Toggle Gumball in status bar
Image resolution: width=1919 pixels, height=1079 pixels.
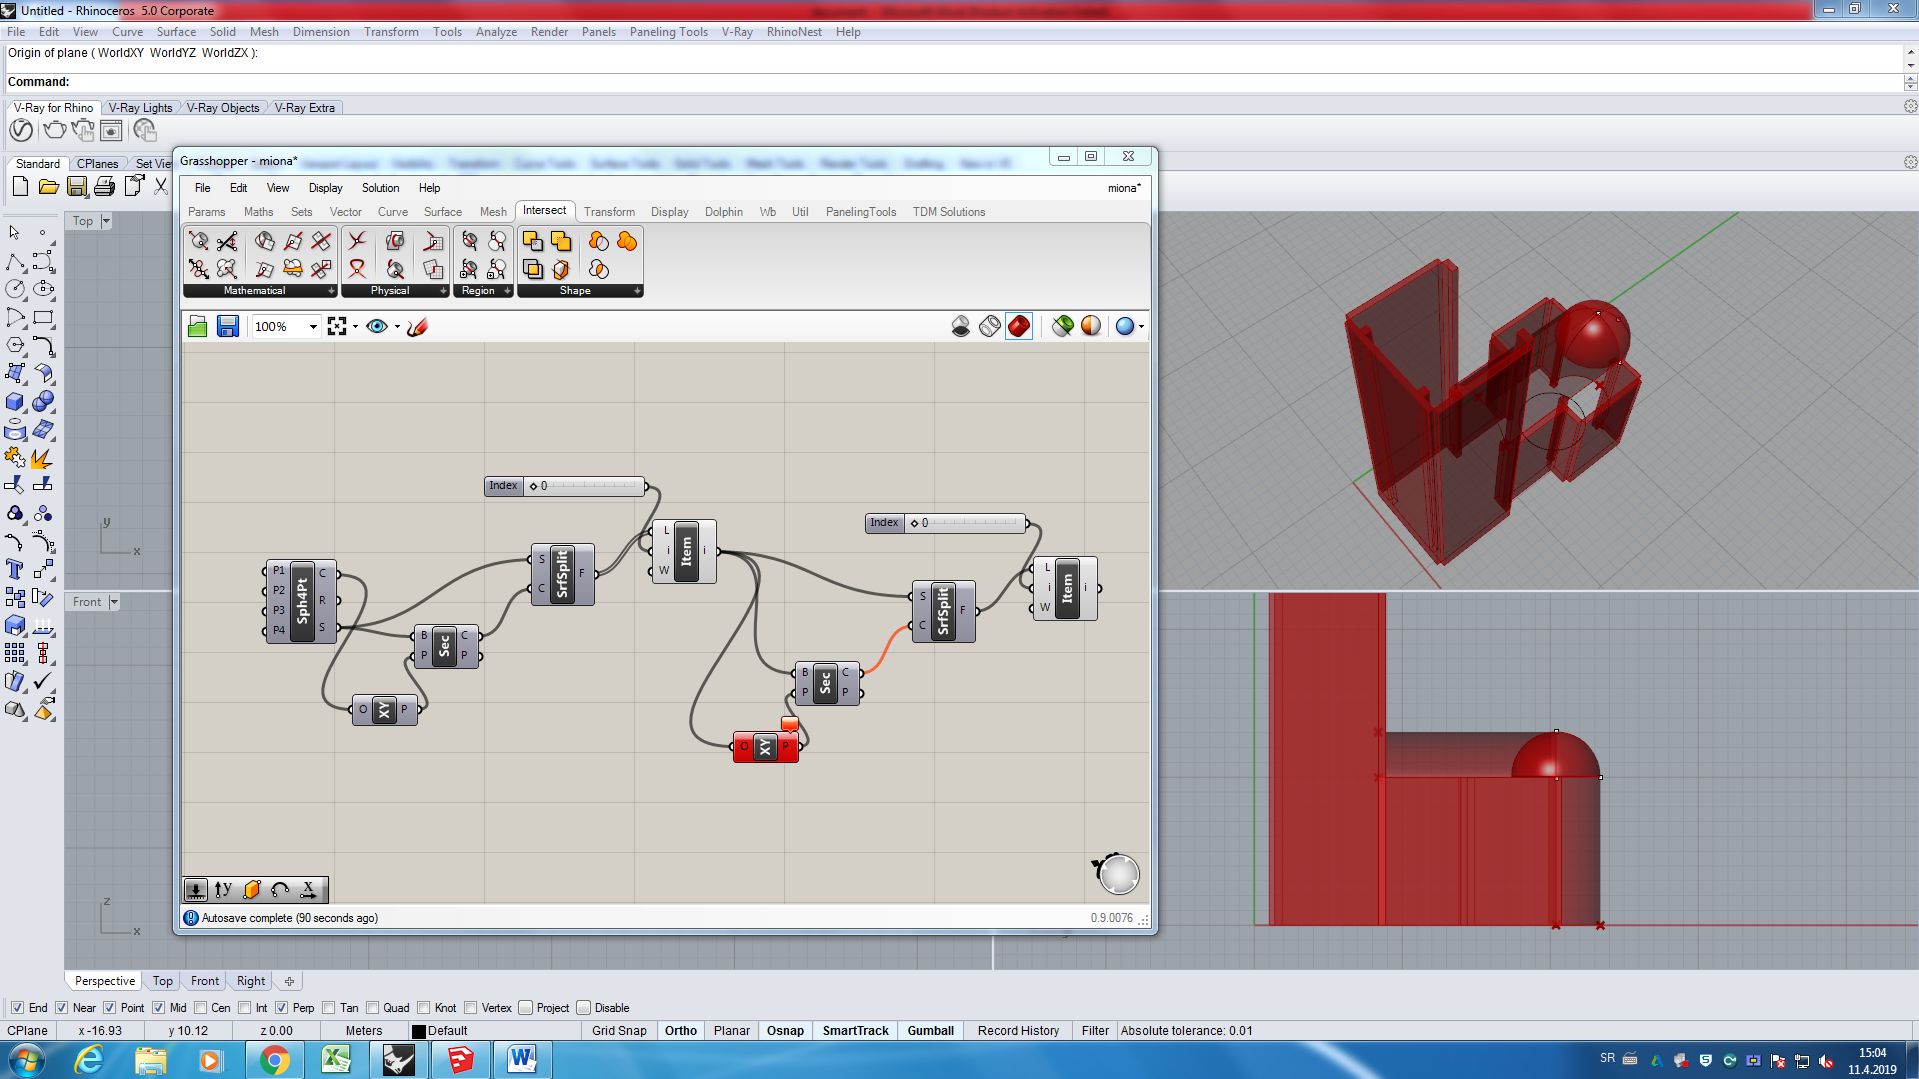coord(930,1031)
